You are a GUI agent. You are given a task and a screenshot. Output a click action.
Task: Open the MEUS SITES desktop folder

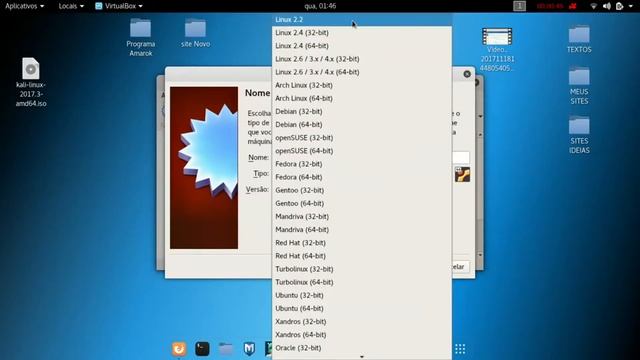coord(579,86)
